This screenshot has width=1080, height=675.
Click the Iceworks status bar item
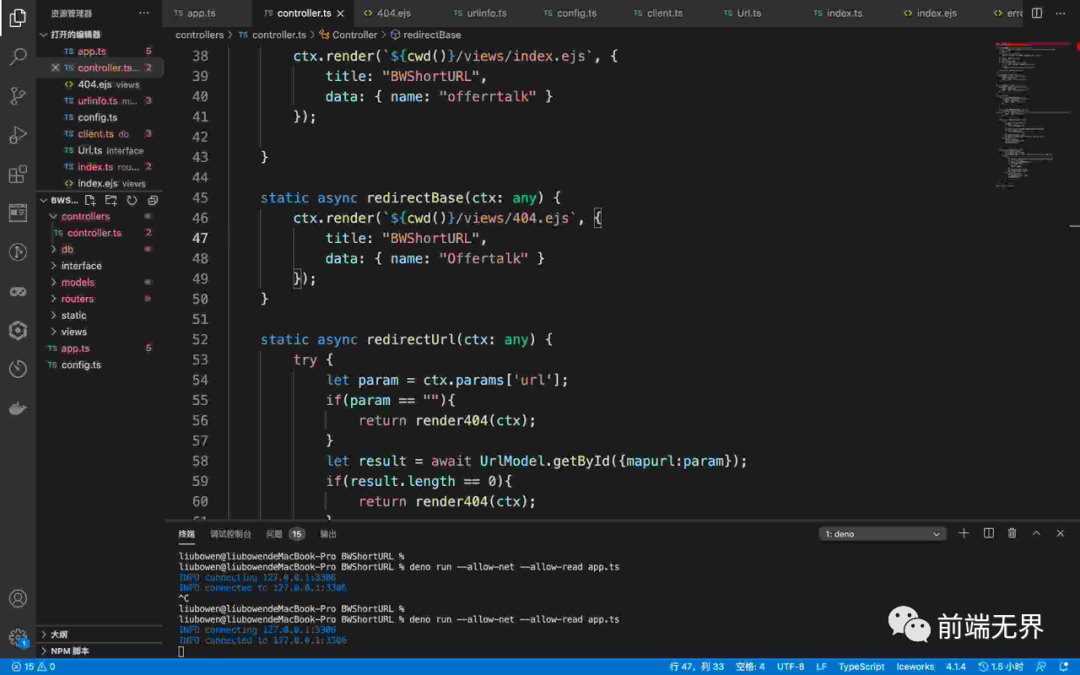[x=915, y=667]
